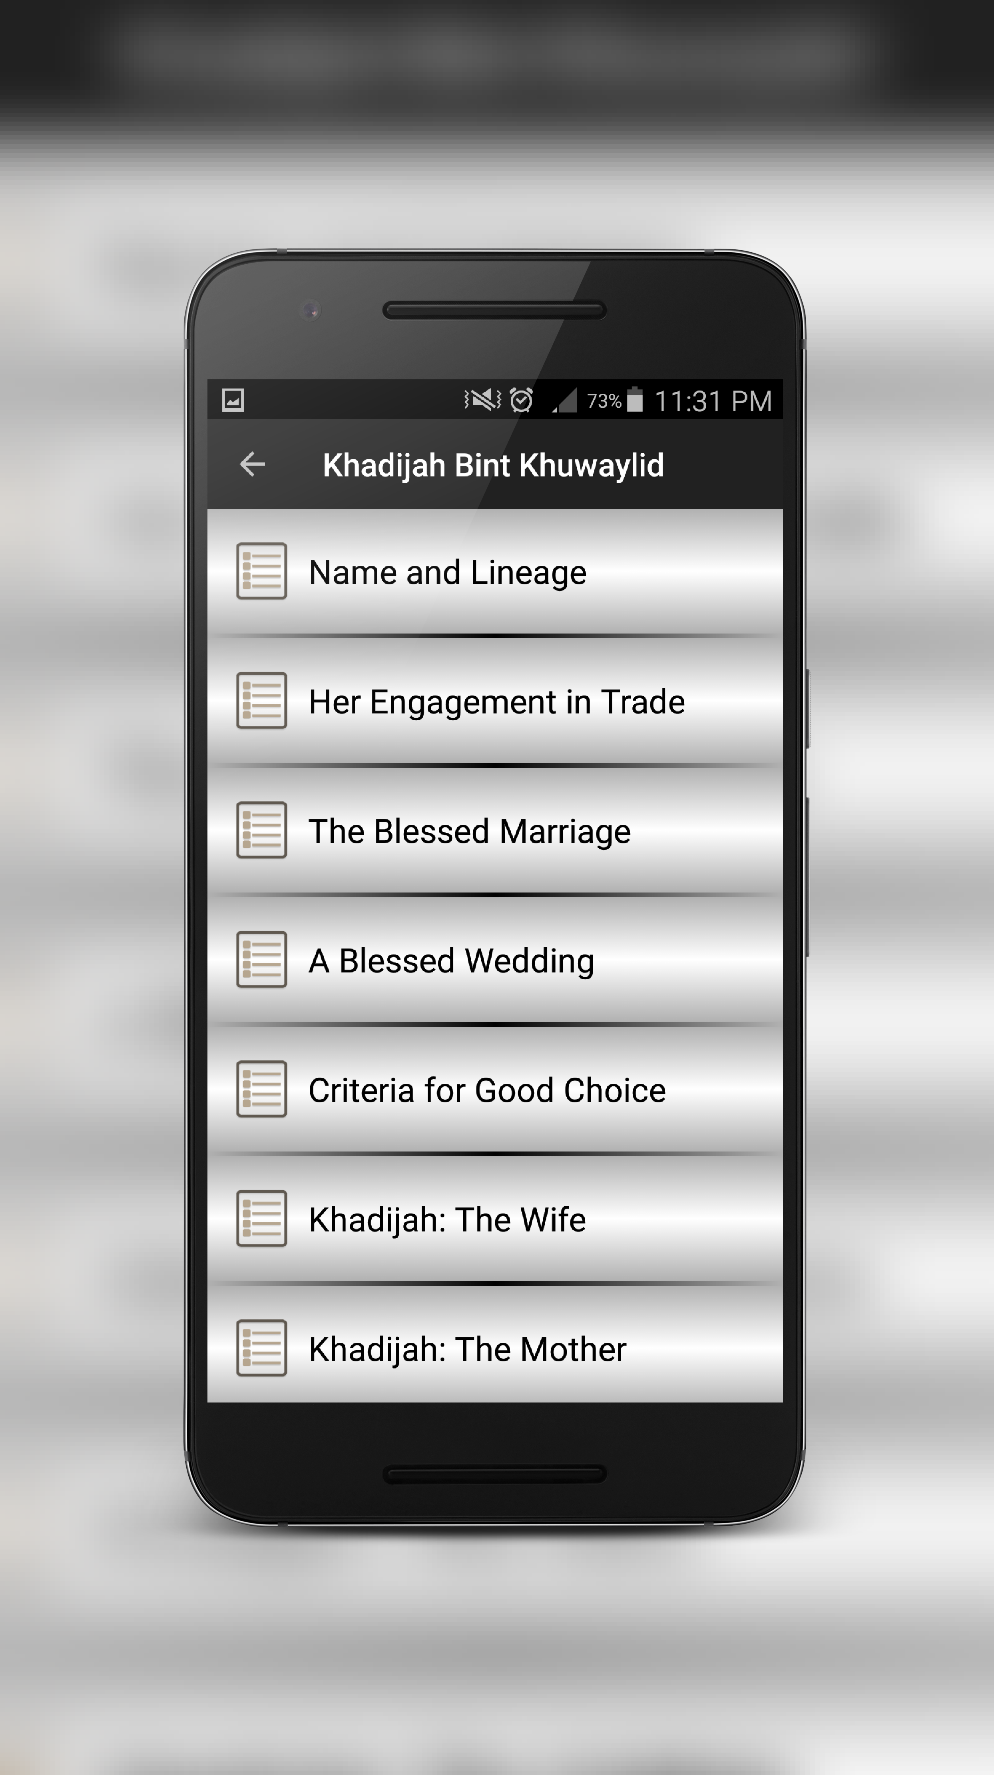
Task: Open A Blessed Wedding entry
Action: [451, 961]
